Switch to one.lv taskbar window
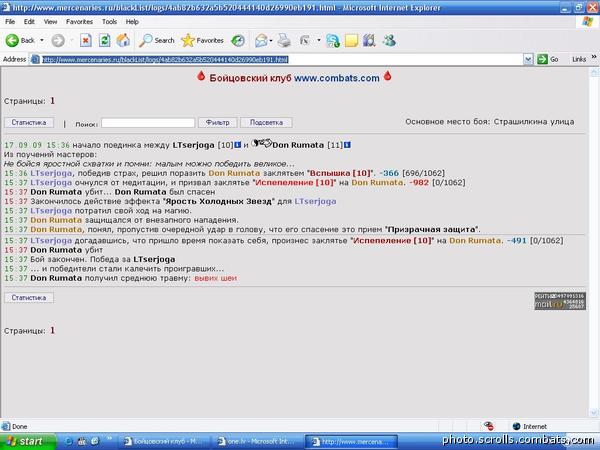Image resolution: width=600 pixels, height=450 pixels. 258,442
